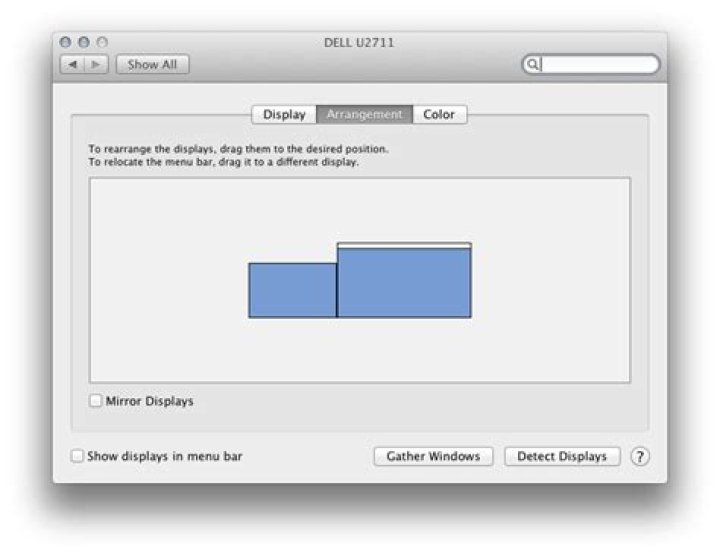Click the 'To relocate the menu bar' instruction text
720x556 pixels.
click(x=224, y=162)
